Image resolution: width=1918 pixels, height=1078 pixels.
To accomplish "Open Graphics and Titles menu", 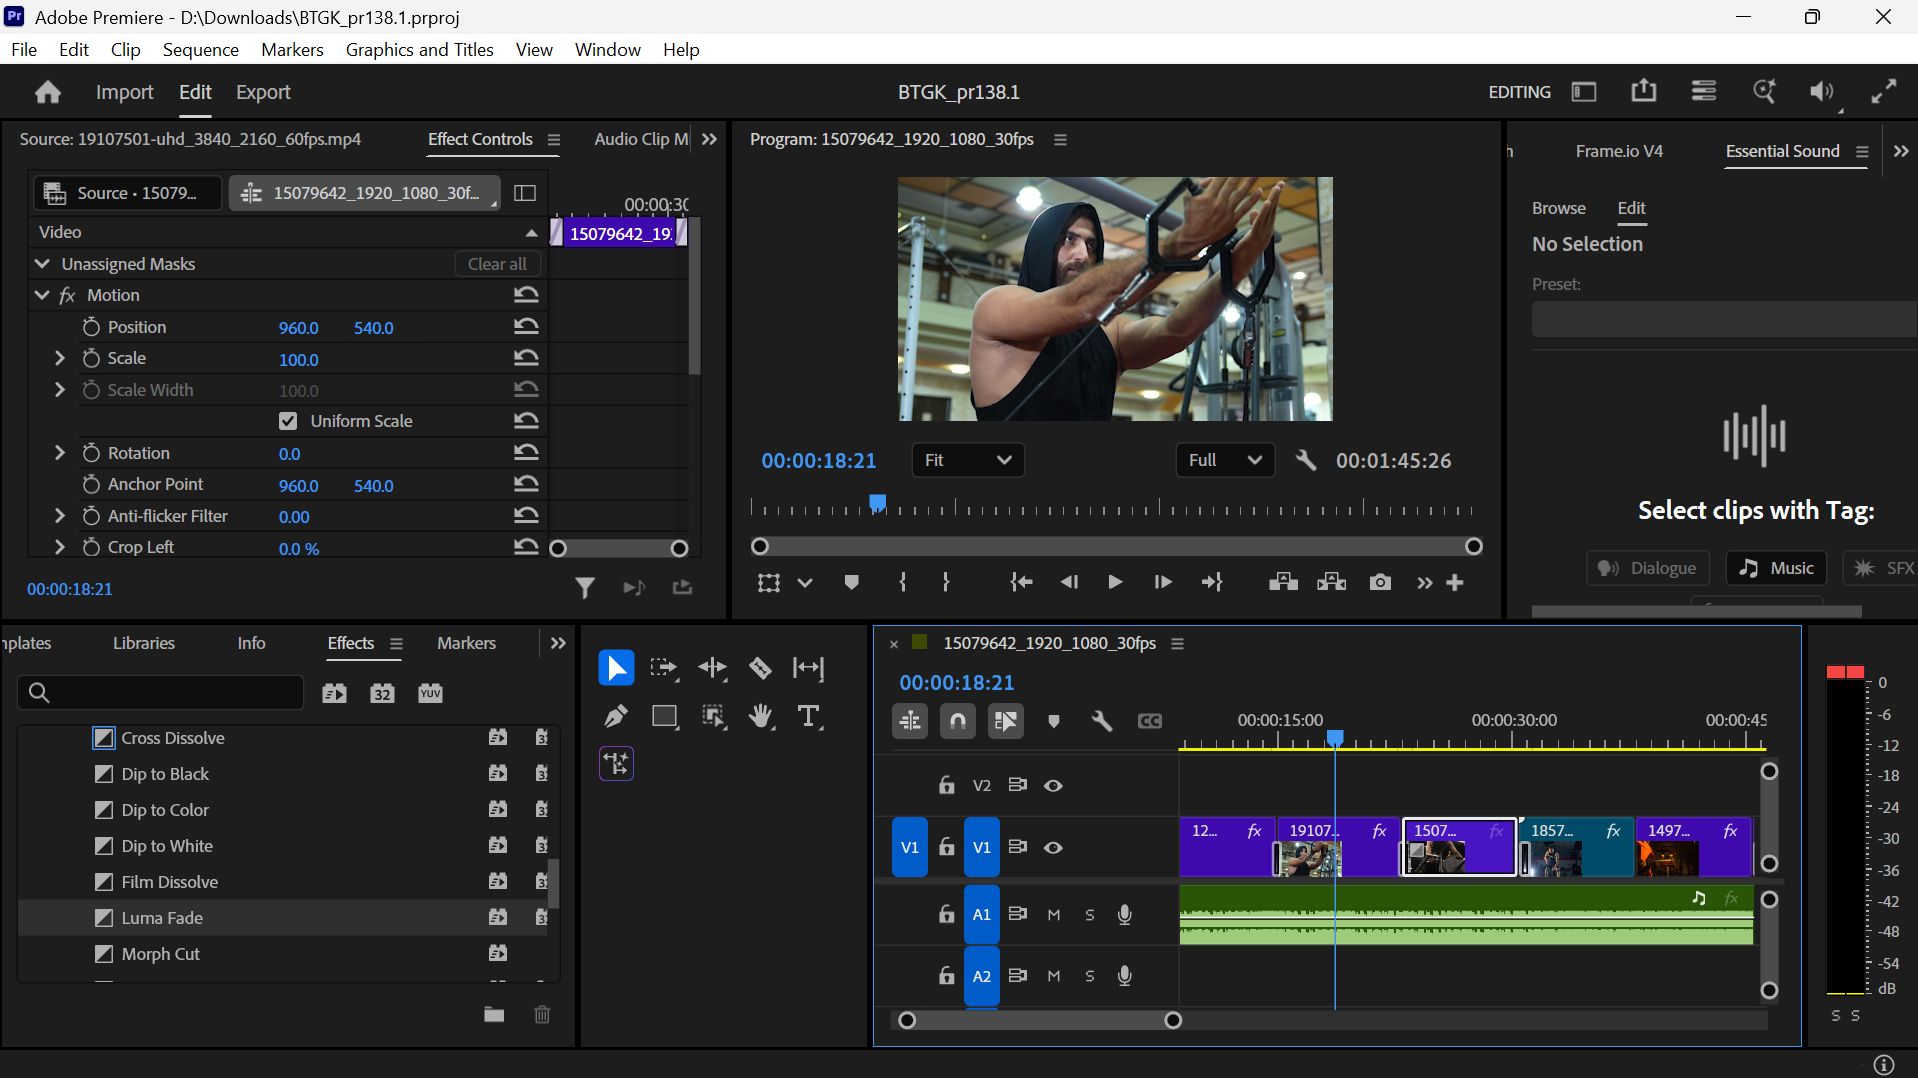I will pyautogui.click(x=419, y=49).
